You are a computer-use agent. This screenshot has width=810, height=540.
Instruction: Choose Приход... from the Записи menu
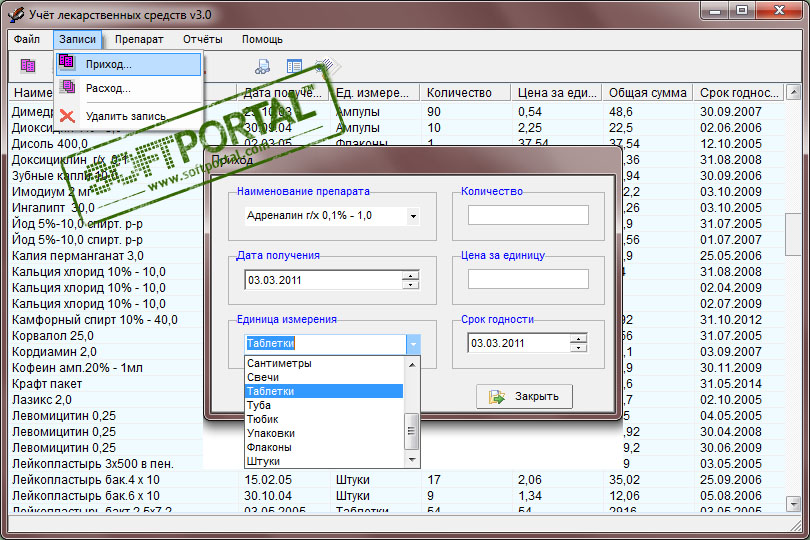coord(128,64)
